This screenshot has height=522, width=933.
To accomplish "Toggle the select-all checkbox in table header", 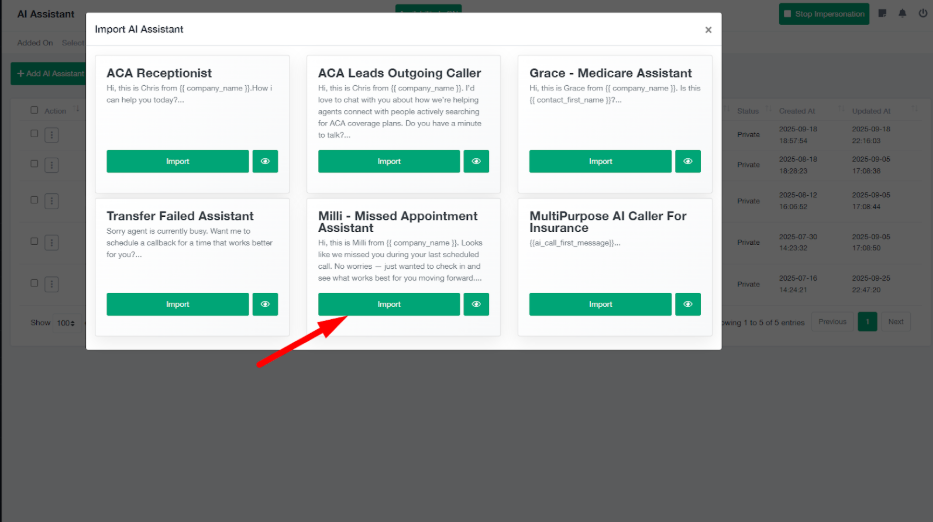I will (35, 111).
